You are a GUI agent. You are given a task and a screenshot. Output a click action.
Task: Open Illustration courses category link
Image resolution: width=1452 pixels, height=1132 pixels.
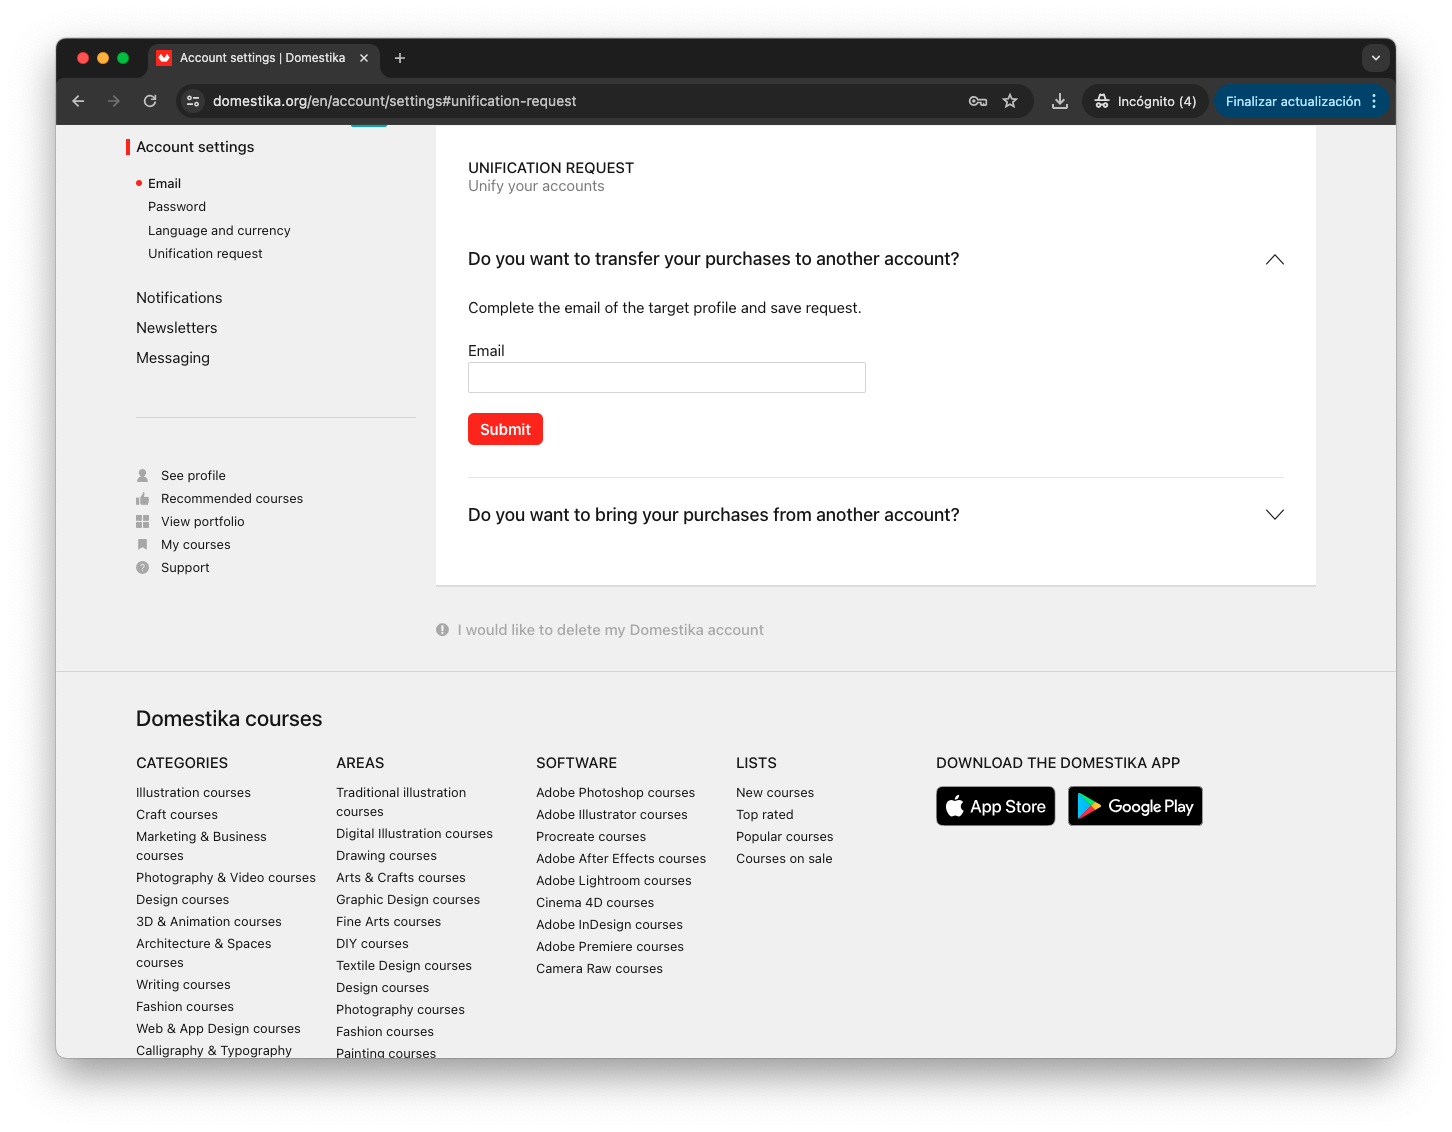point(193,793)
